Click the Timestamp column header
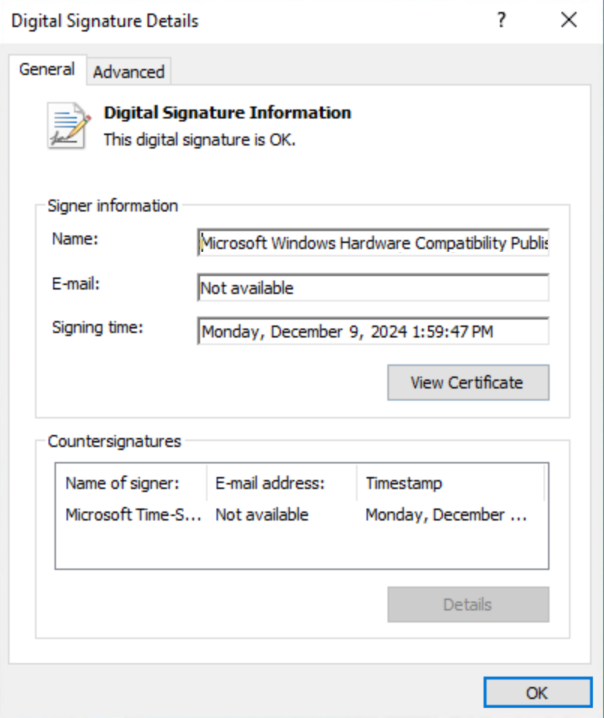This screenshot has width=604, height=718. pos(451,483)
